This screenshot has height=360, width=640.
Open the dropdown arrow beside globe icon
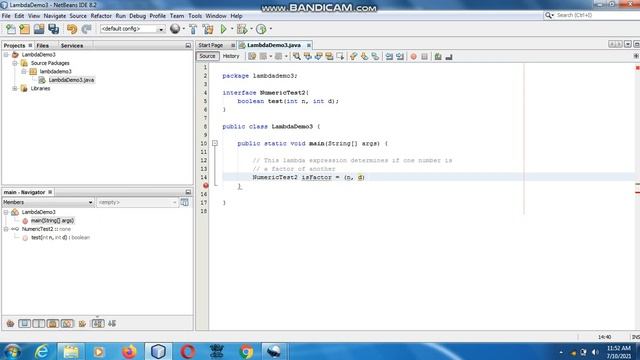(x=184, y=29)
